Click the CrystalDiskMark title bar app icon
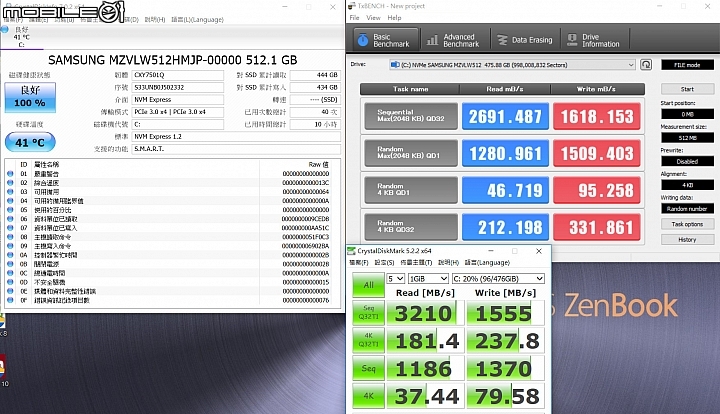This screenshot has width=720, height=414. 352,251
